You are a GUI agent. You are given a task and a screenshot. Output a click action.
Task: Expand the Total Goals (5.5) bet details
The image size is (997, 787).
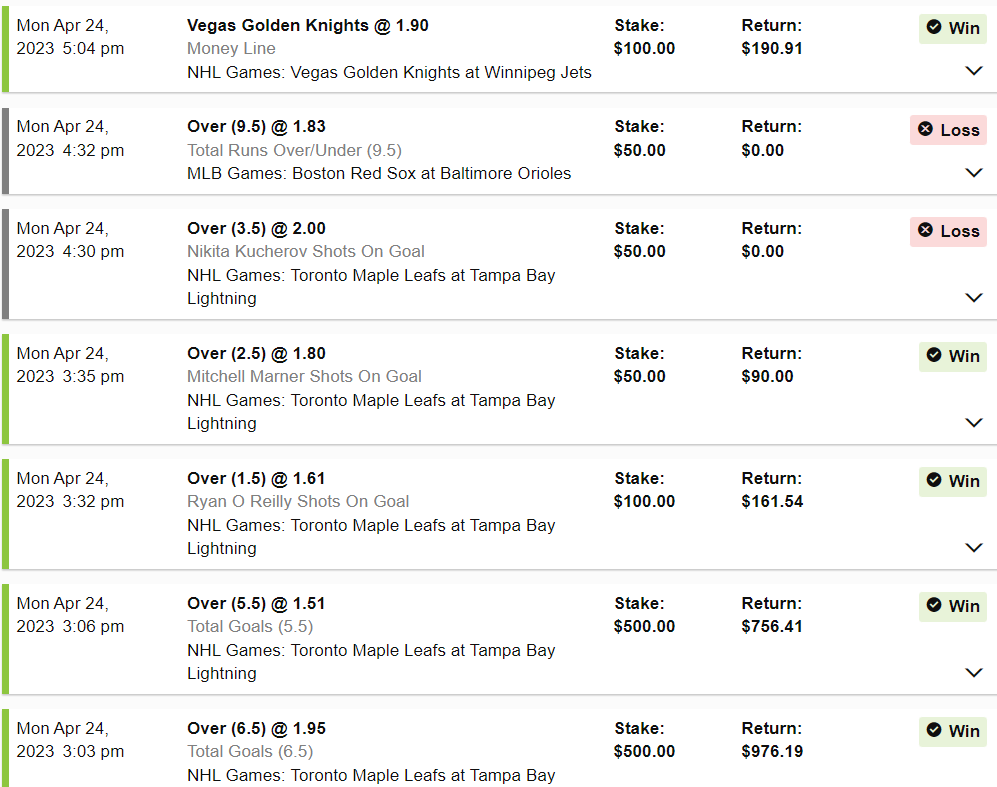[x=974, y=672]
